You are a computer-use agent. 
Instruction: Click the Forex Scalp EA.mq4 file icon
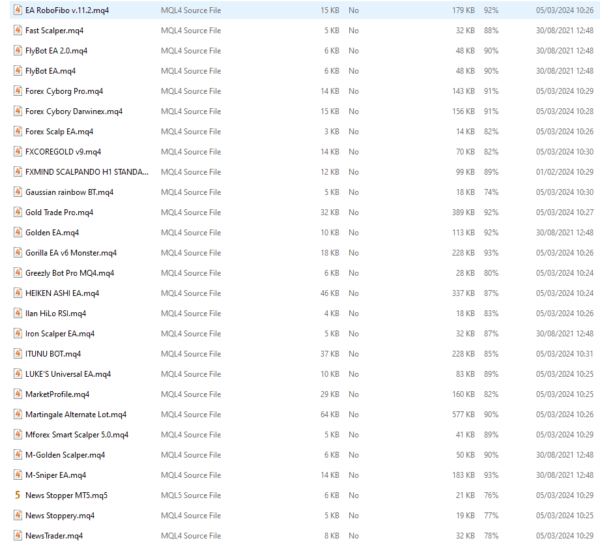18,131
